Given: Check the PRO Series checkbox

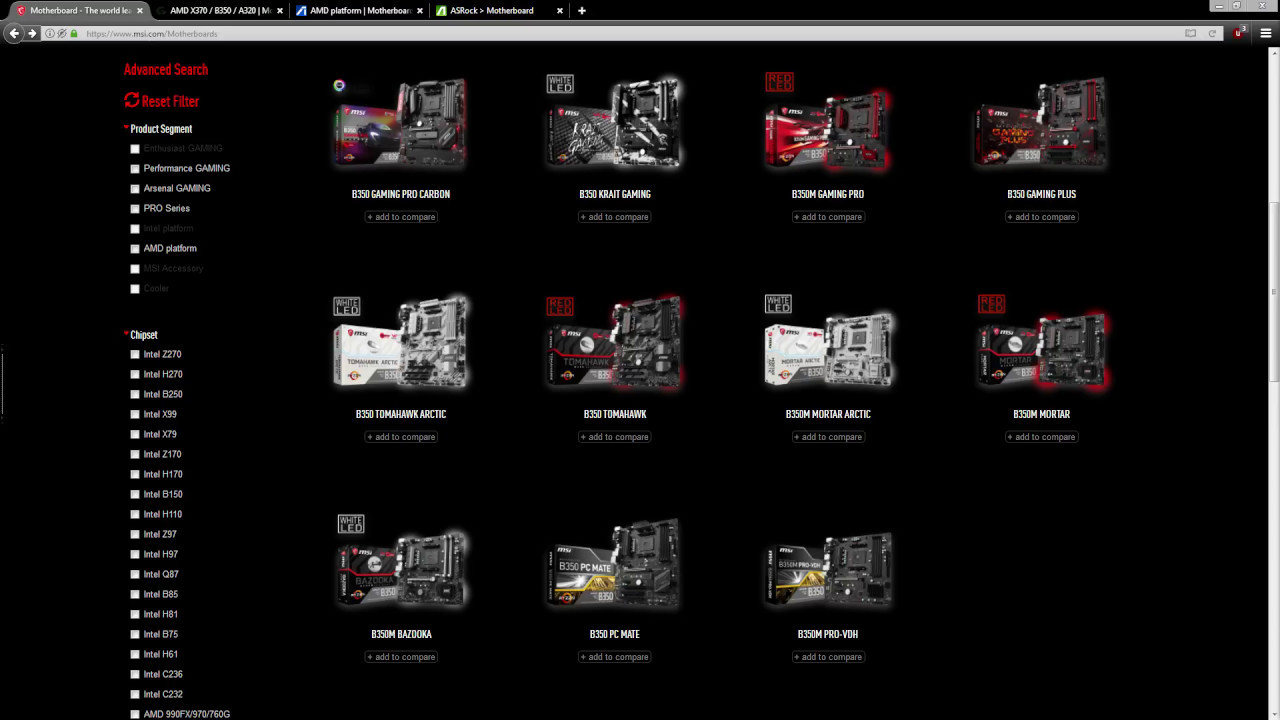Looking at the screenshot, I should pyautogui.click(x=135, y=209).
